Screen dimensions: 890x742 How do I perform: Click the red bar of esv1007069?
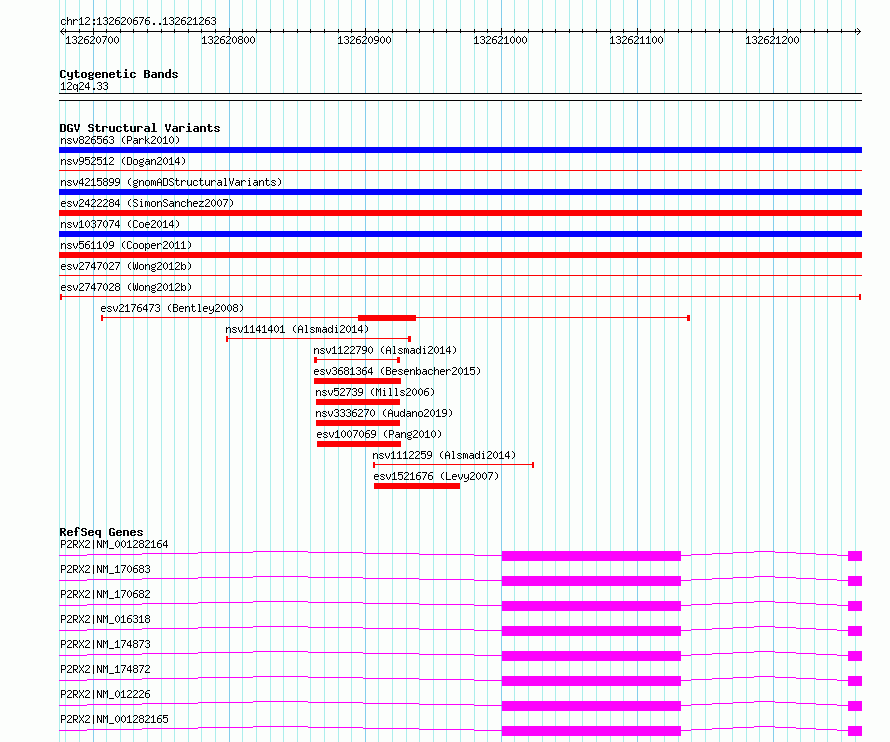(x=359, y=444)
